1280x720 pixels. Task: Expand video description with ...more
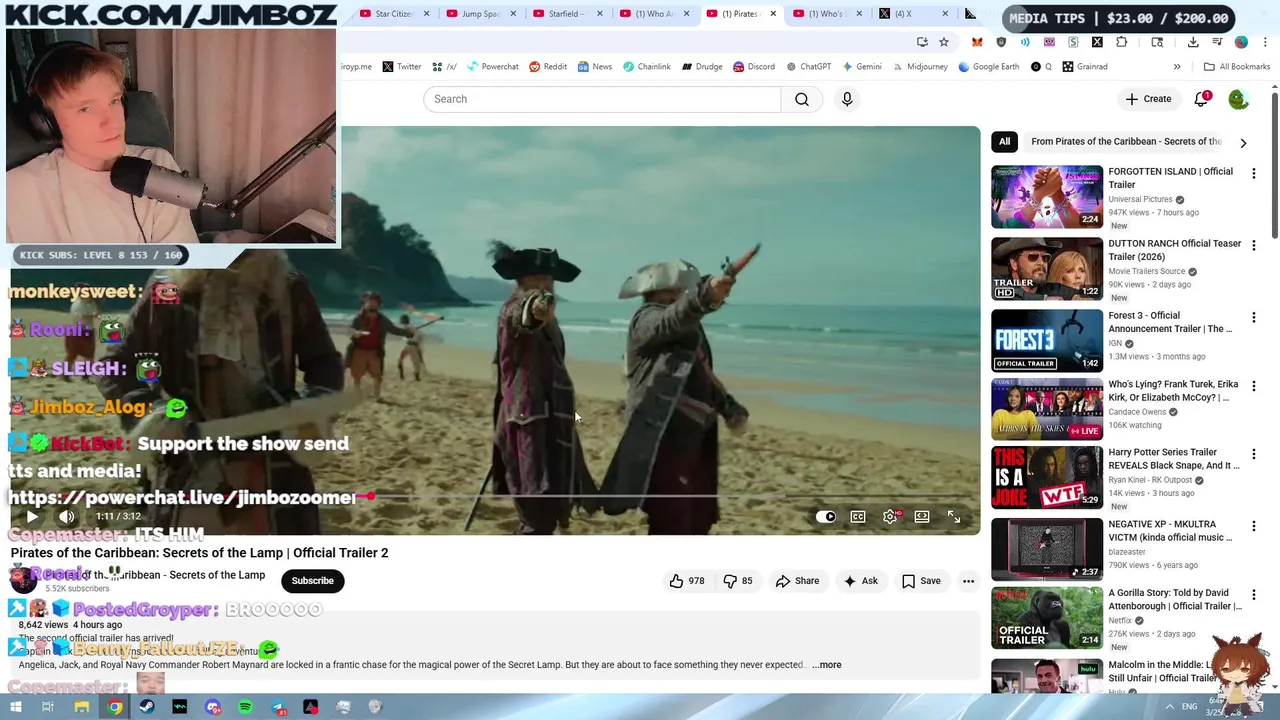(826, 665)
